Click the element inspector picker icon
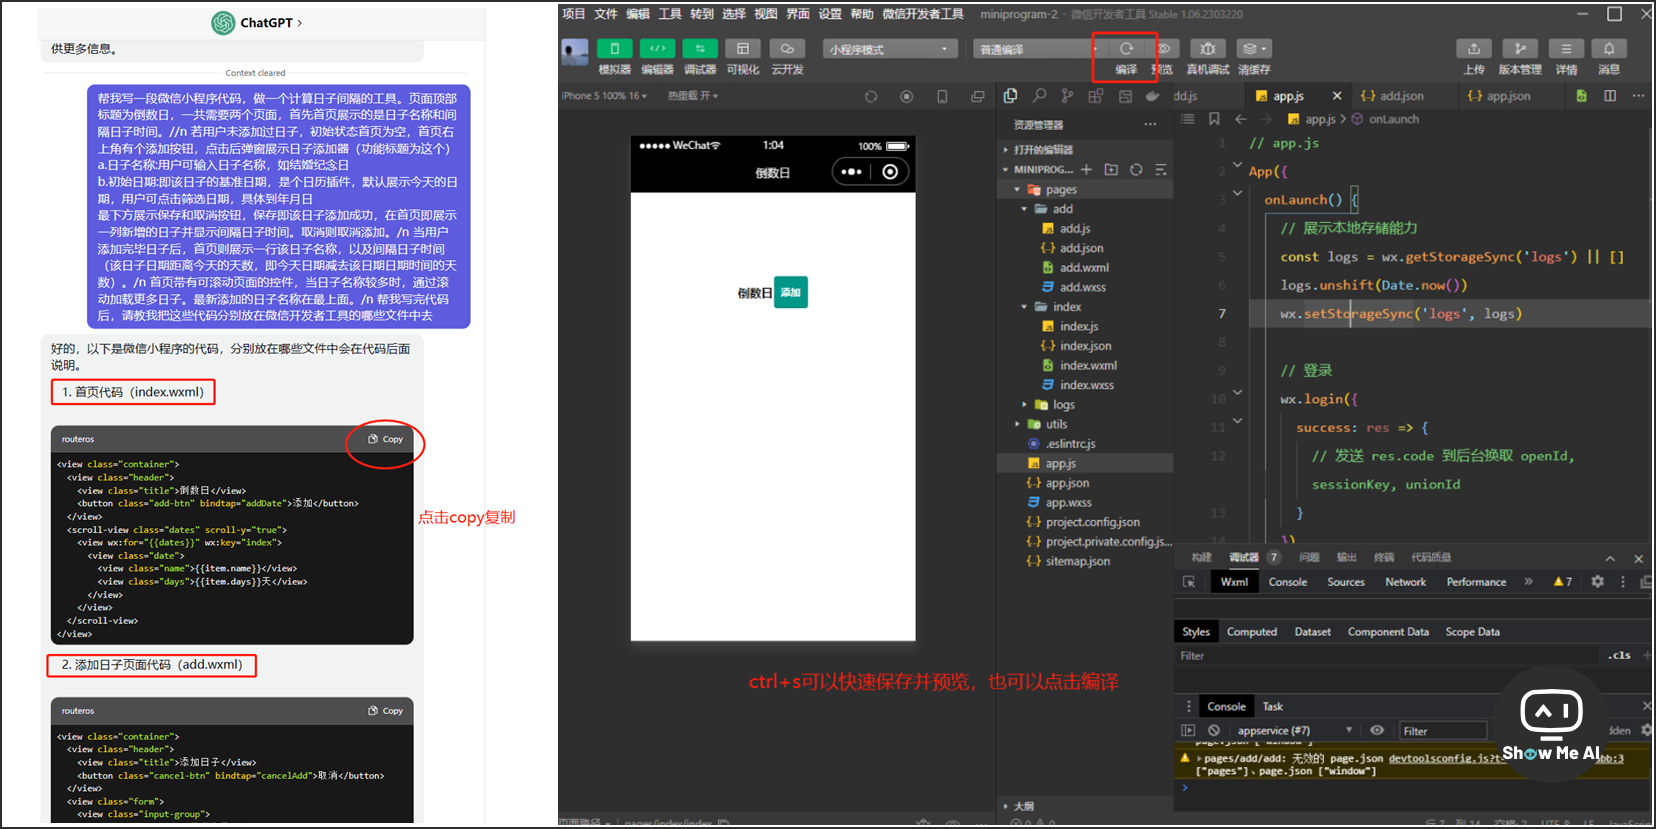This screenshot has width=1656, height=829. coord(1189,582)
